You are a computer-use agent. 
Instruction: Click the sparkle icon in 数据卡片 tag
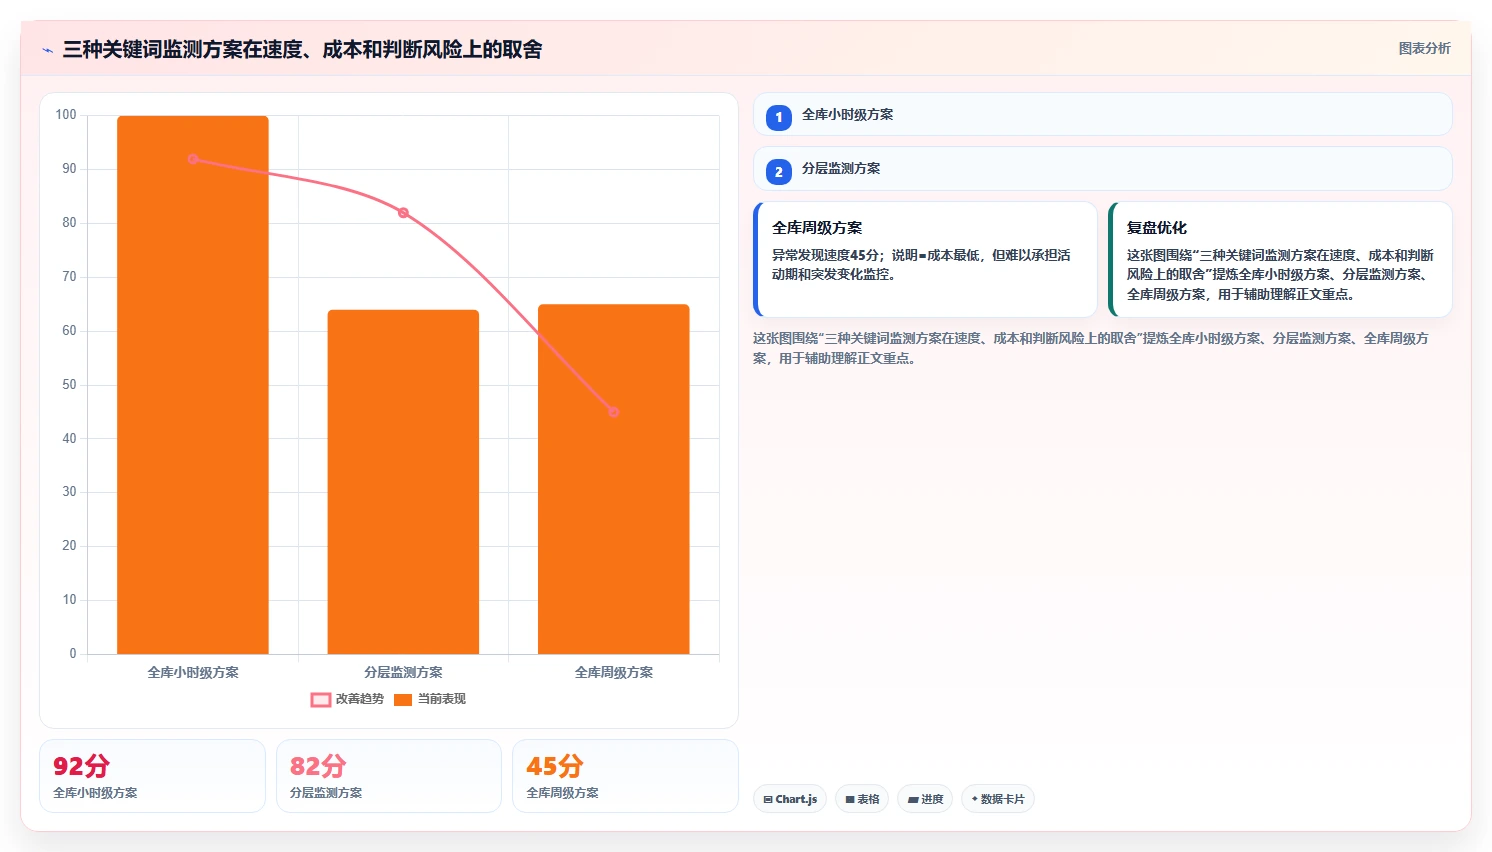(x=975, y=799)
